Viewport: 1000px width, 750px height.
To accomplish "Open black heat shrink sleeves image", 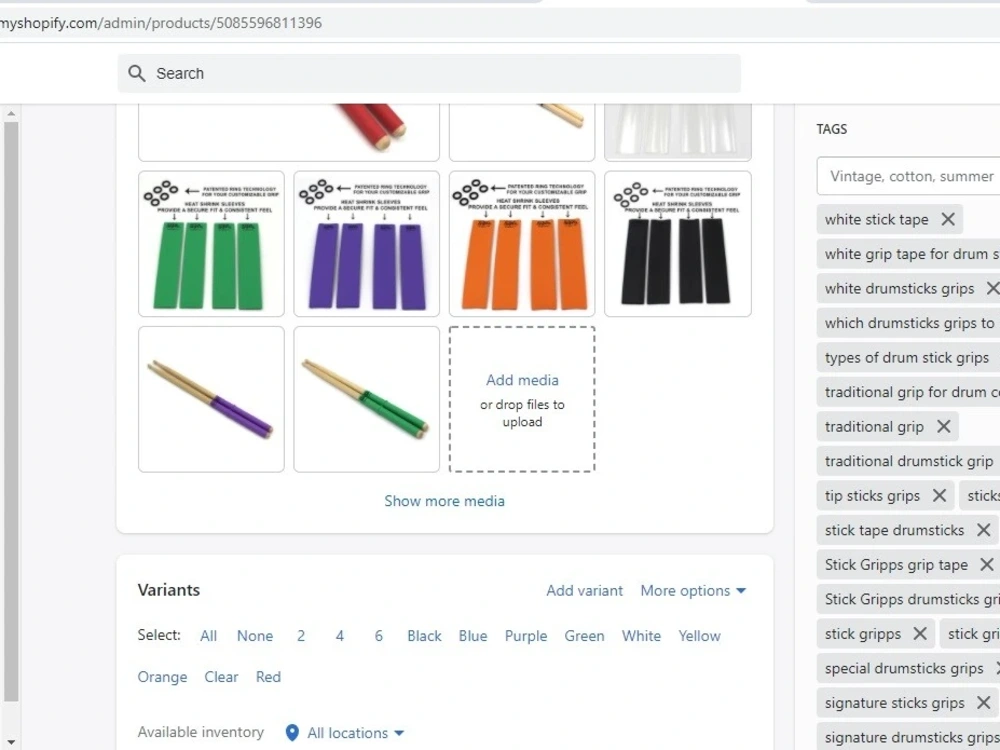I will click(678, 244).
